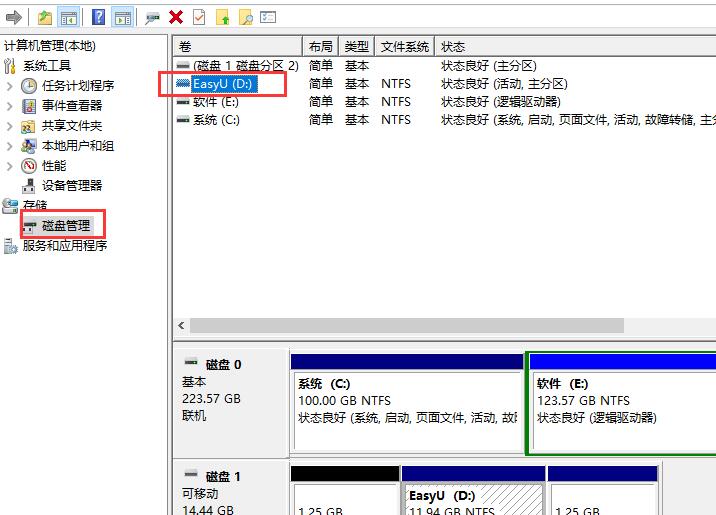Screen dimensions: 716x515
Task: Expand the 事件查看器 tree node
Action: [x=10, y=106]
